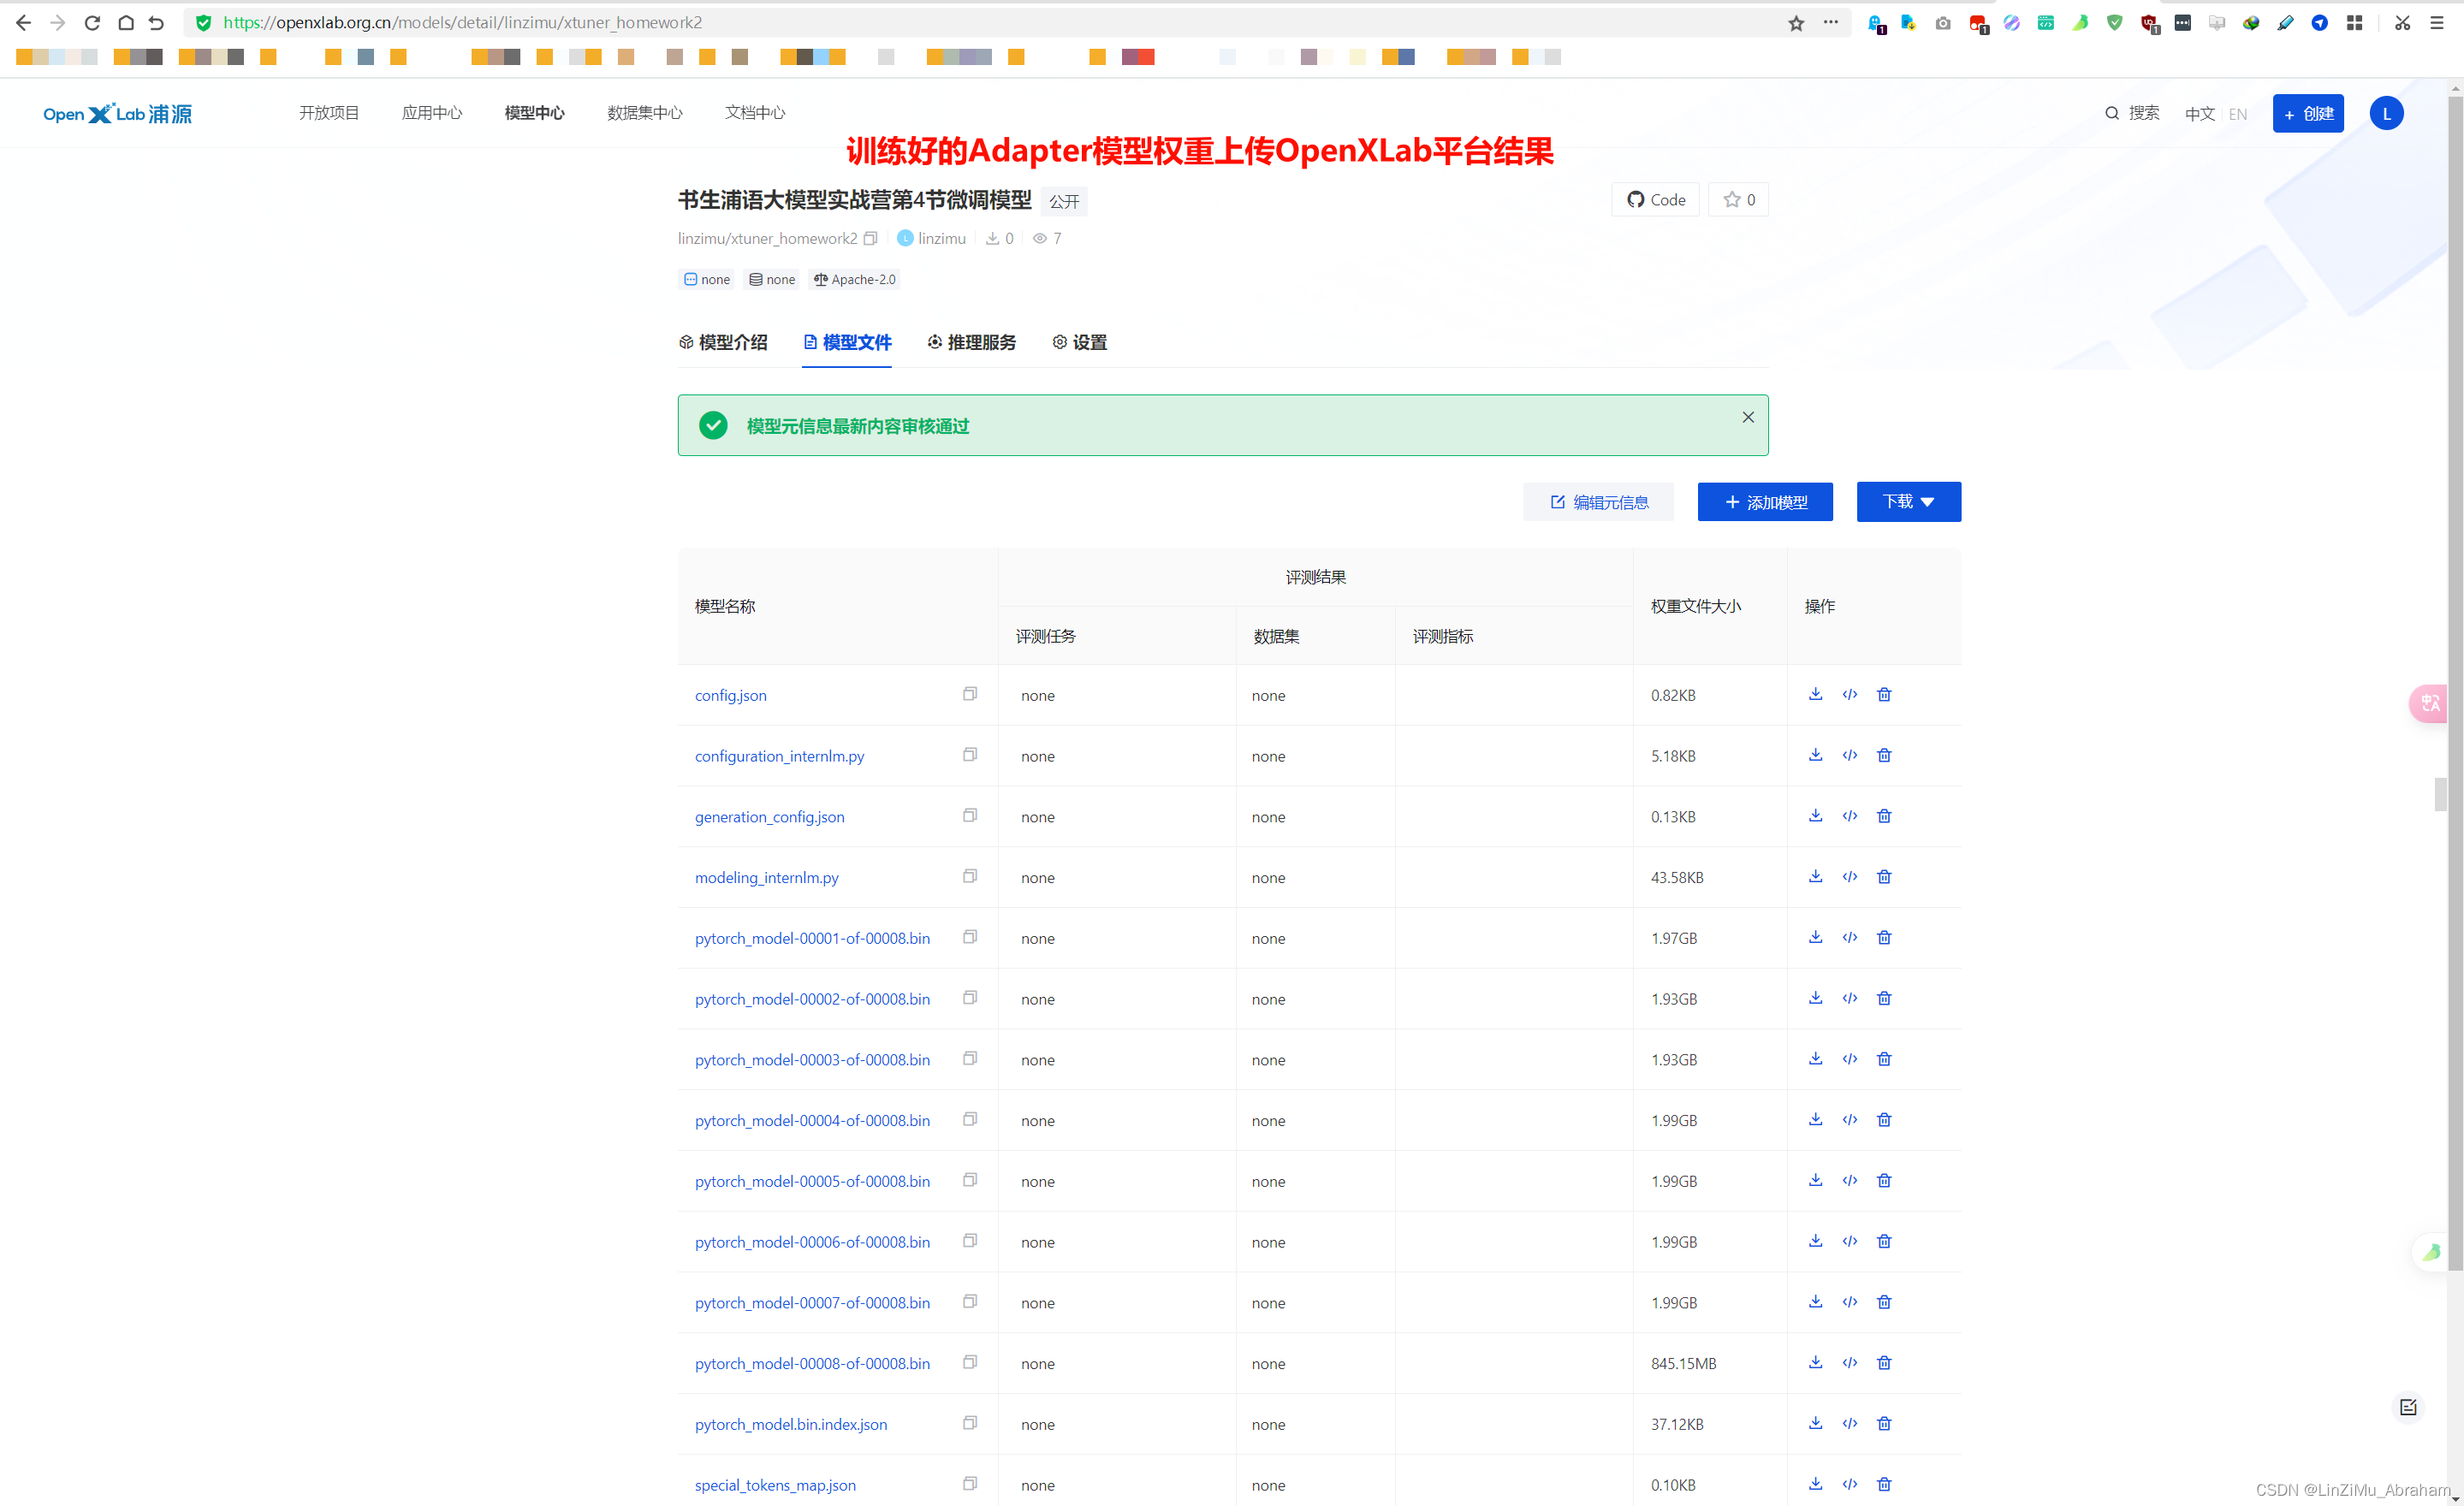Open the special_tokens_map.json link
This screenshot has width=2464, height=1506.
[x=775, y=1485]
